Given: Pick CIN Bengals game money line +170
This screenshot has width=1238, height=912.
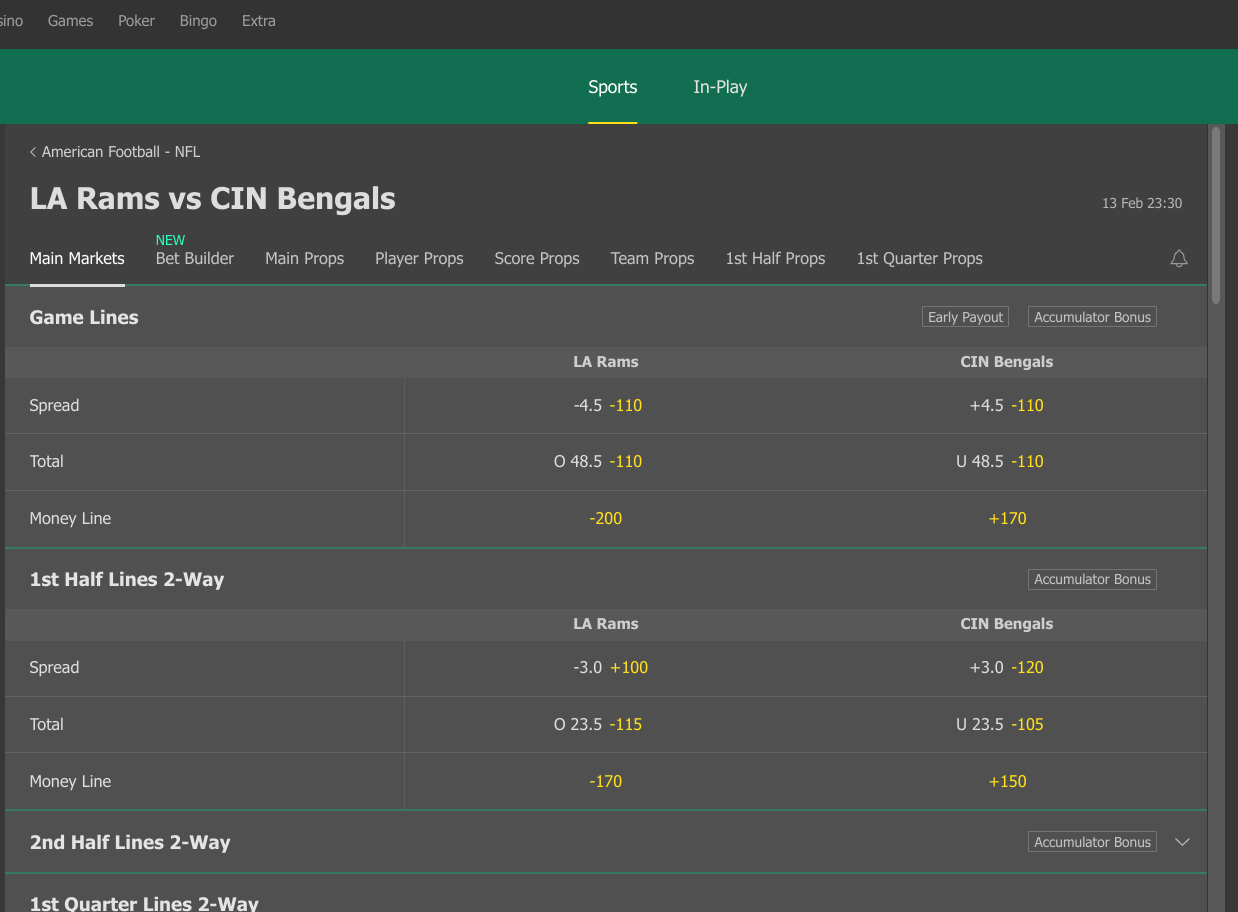Looking at the screenshot, I should (x=1006, y=518).
